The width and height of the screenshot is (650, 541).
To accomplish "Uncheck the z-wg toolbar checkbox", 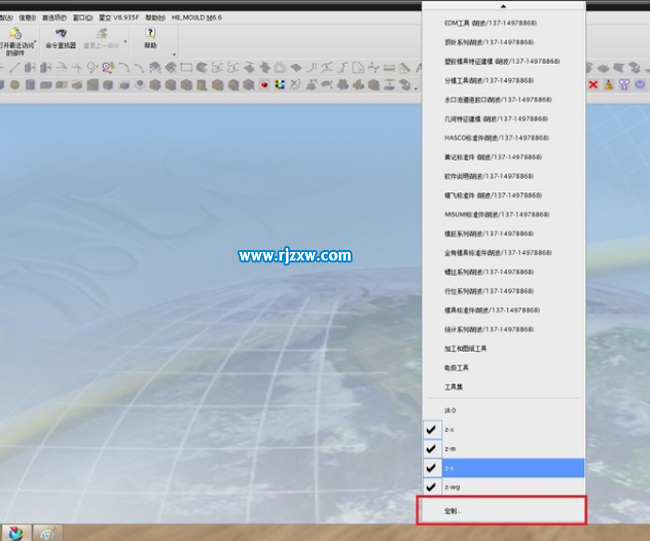I will click(x=431, y=487).
